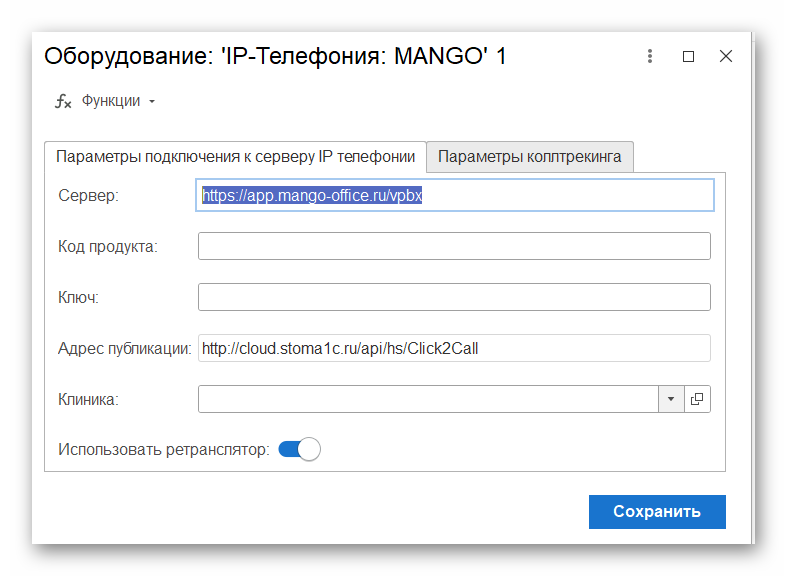Toggle the Использовать ретранслятор switch
The height and width of the screenshot is (576, 787).
tap(300, 449)
